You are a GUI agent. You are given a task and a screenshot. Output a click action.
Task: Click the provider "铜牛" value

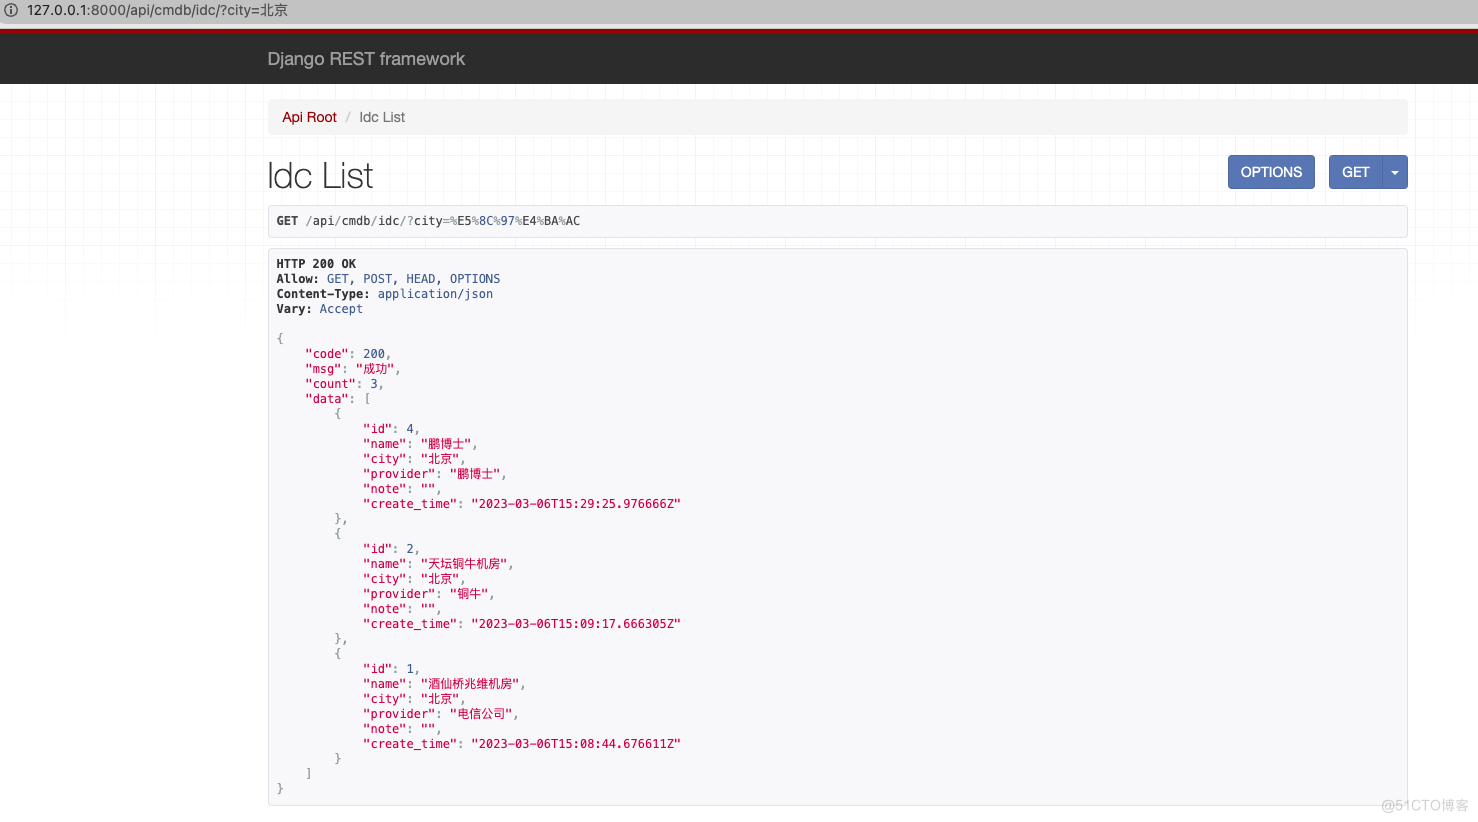(469, 594)
